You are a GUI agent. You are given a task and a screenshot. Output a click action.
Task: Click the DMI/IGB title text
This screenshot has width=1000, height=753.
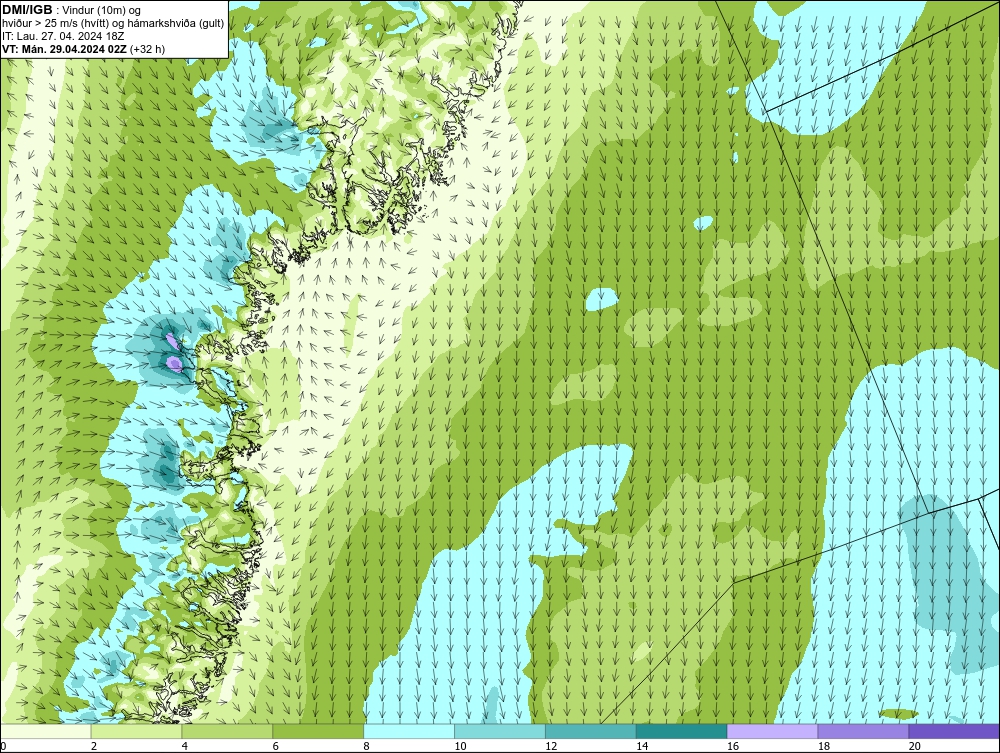tap(28, 10)
